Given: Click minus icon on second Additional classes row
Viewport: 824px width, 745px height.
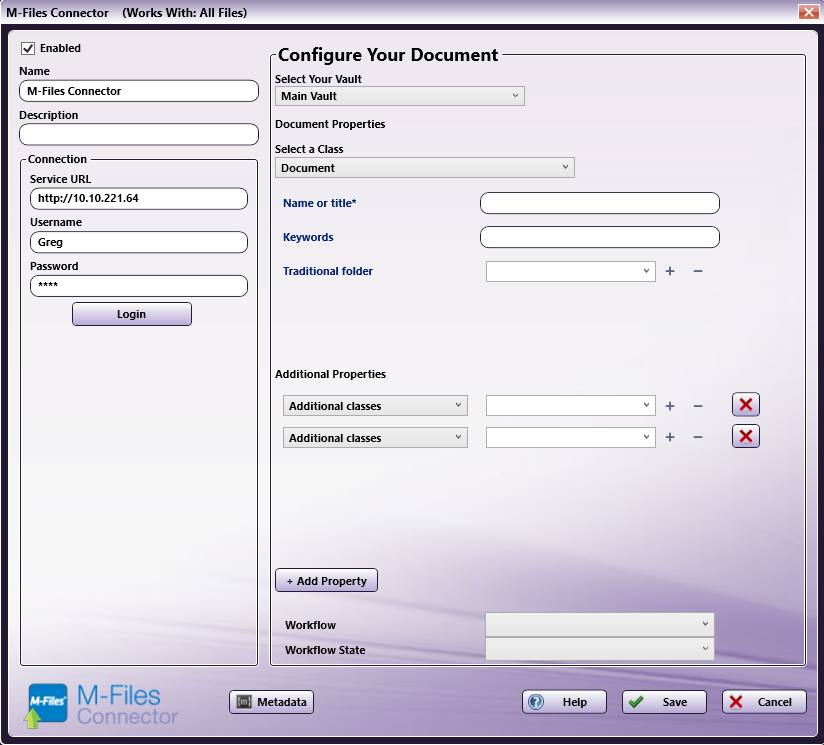Looking at the screenshot, I should pos(698,437).
